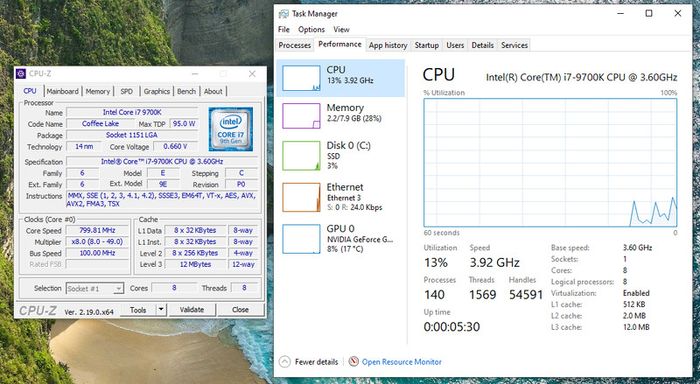
Task: Click the i7-9700K CPU heading text
Action: click(581, 77)
